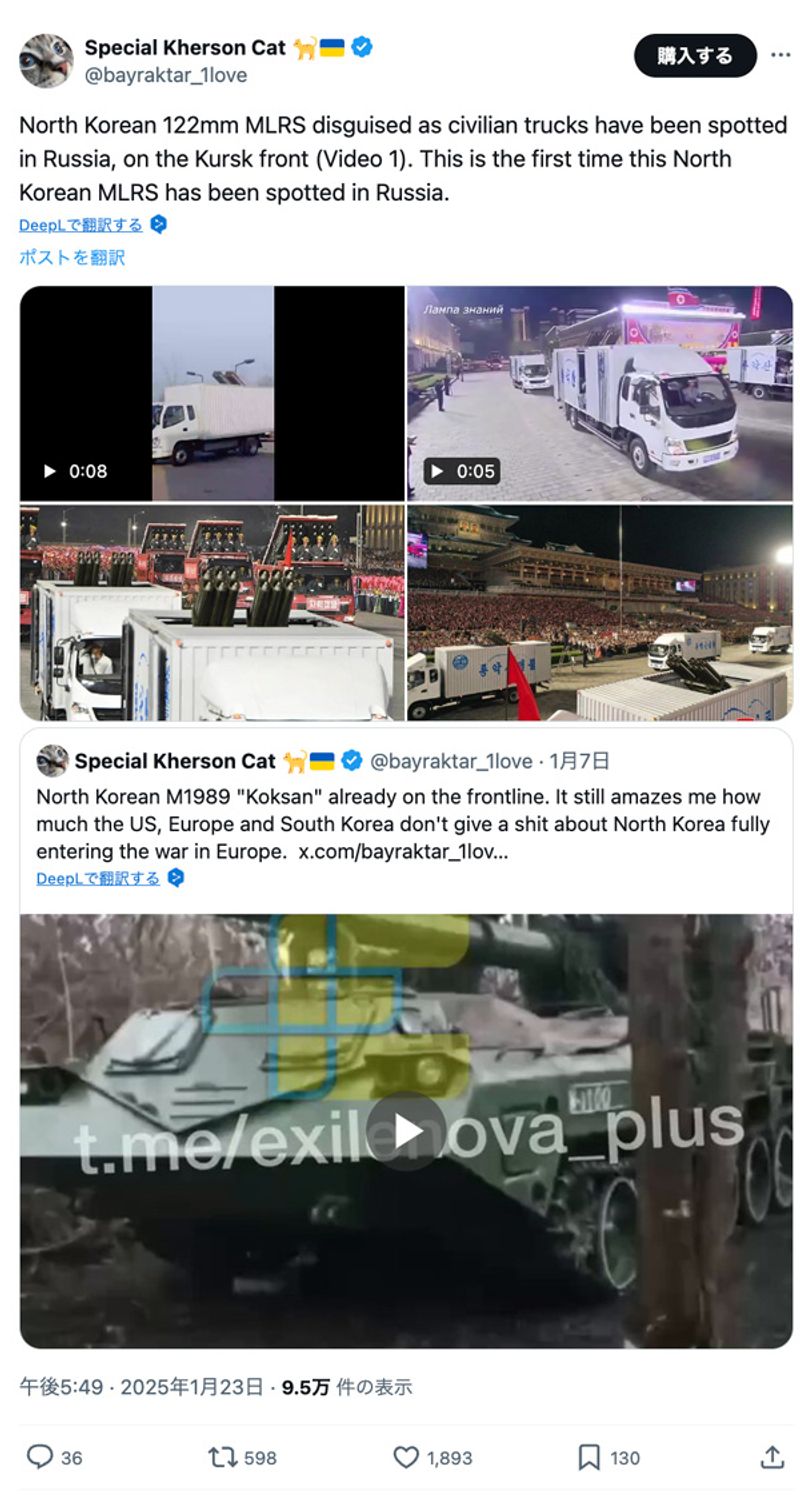Viewport: 800px width, 1500px height.
Task: Share the post via upload icon
Action: pyautogui.click(x=771, y=1457)
